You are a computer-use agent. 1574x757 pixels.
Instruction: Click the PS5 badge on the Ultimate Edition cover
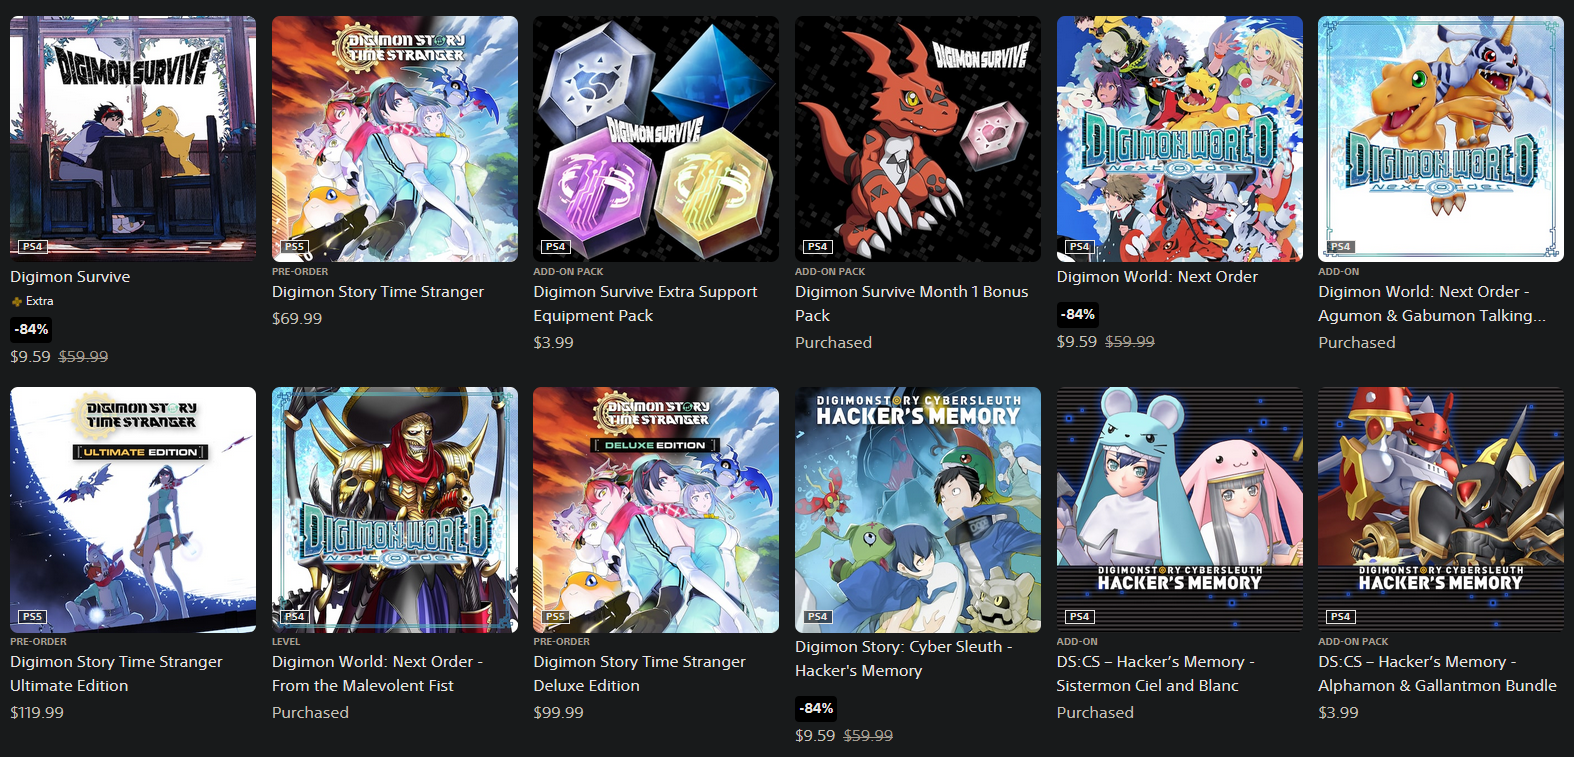click(x=32, y=617)
